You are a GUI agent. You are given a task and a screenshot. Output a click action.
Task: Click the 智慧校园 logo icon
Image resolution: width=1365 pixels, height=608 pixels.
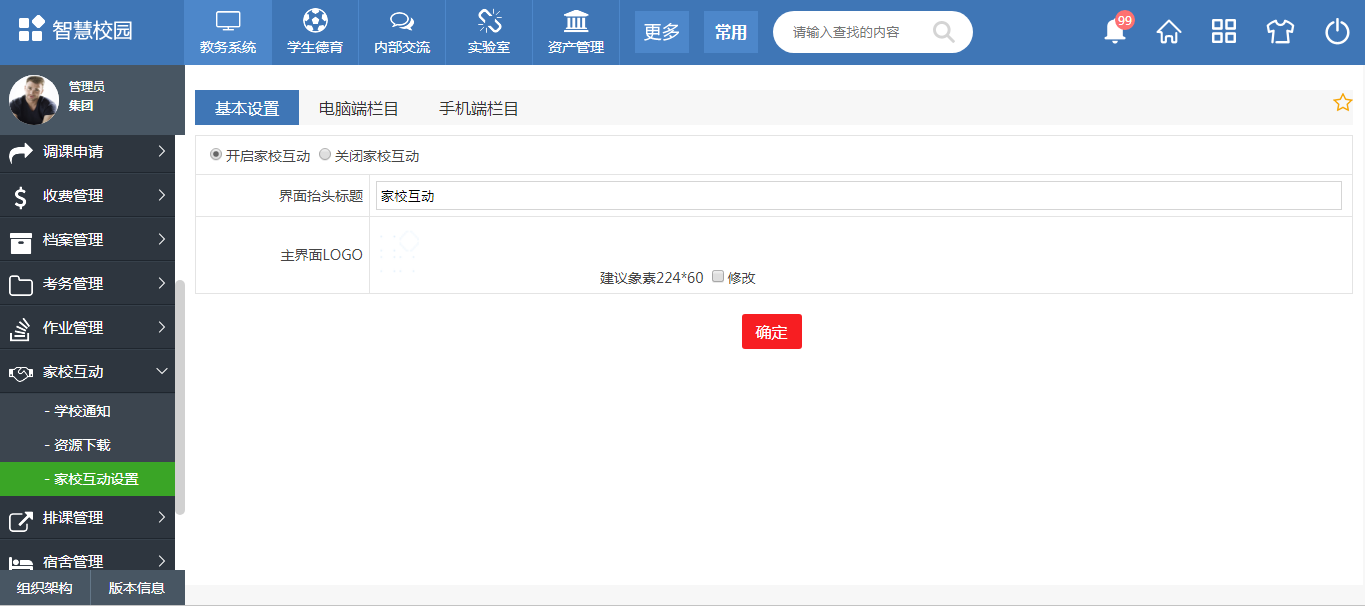pyautogui.click(x=31, y=29)
